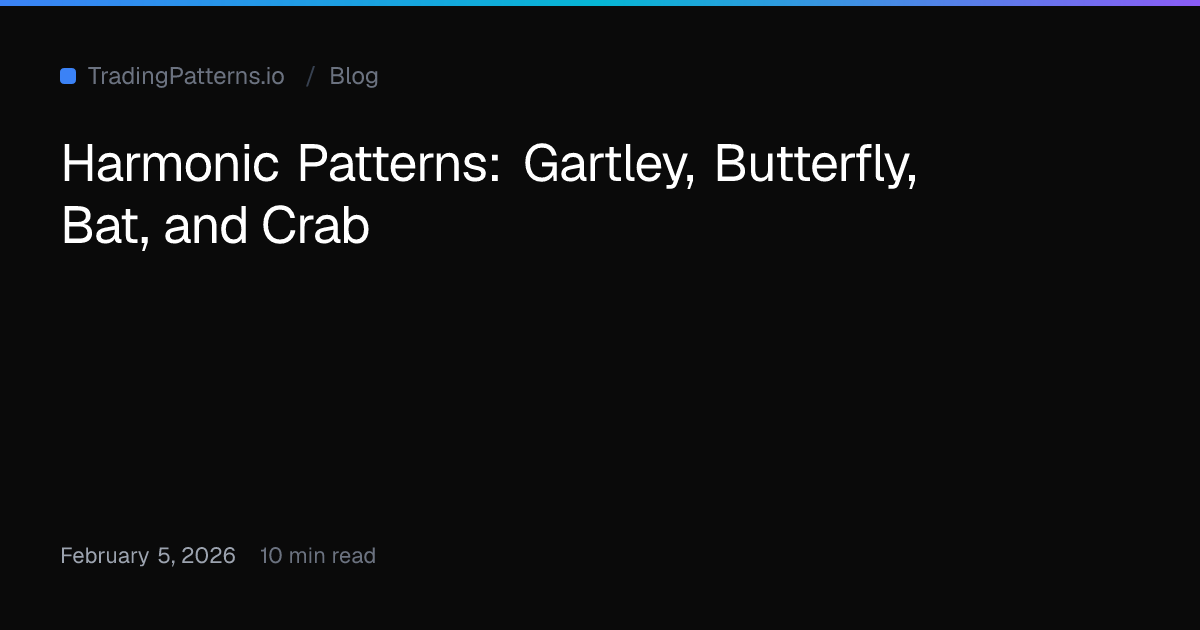Click the blue square TradingPatterns logo icon
Screen dimensions: 1200x630
(68, 76)
